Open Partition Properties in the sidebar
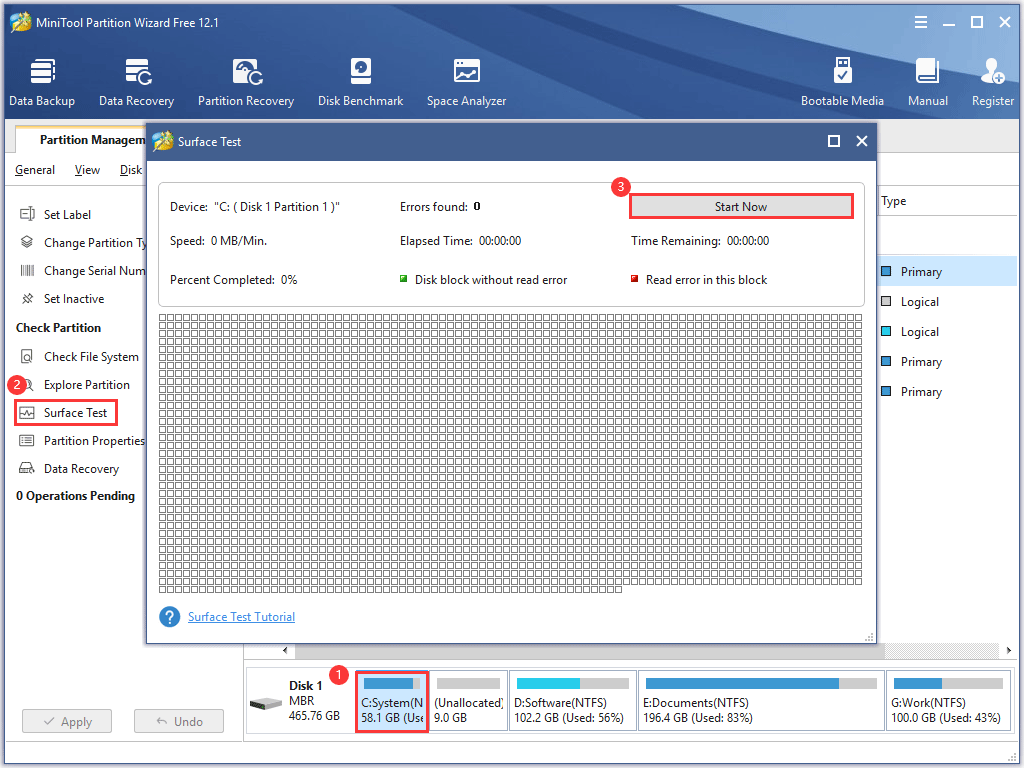1024x768 pixels. pos(82,441)
